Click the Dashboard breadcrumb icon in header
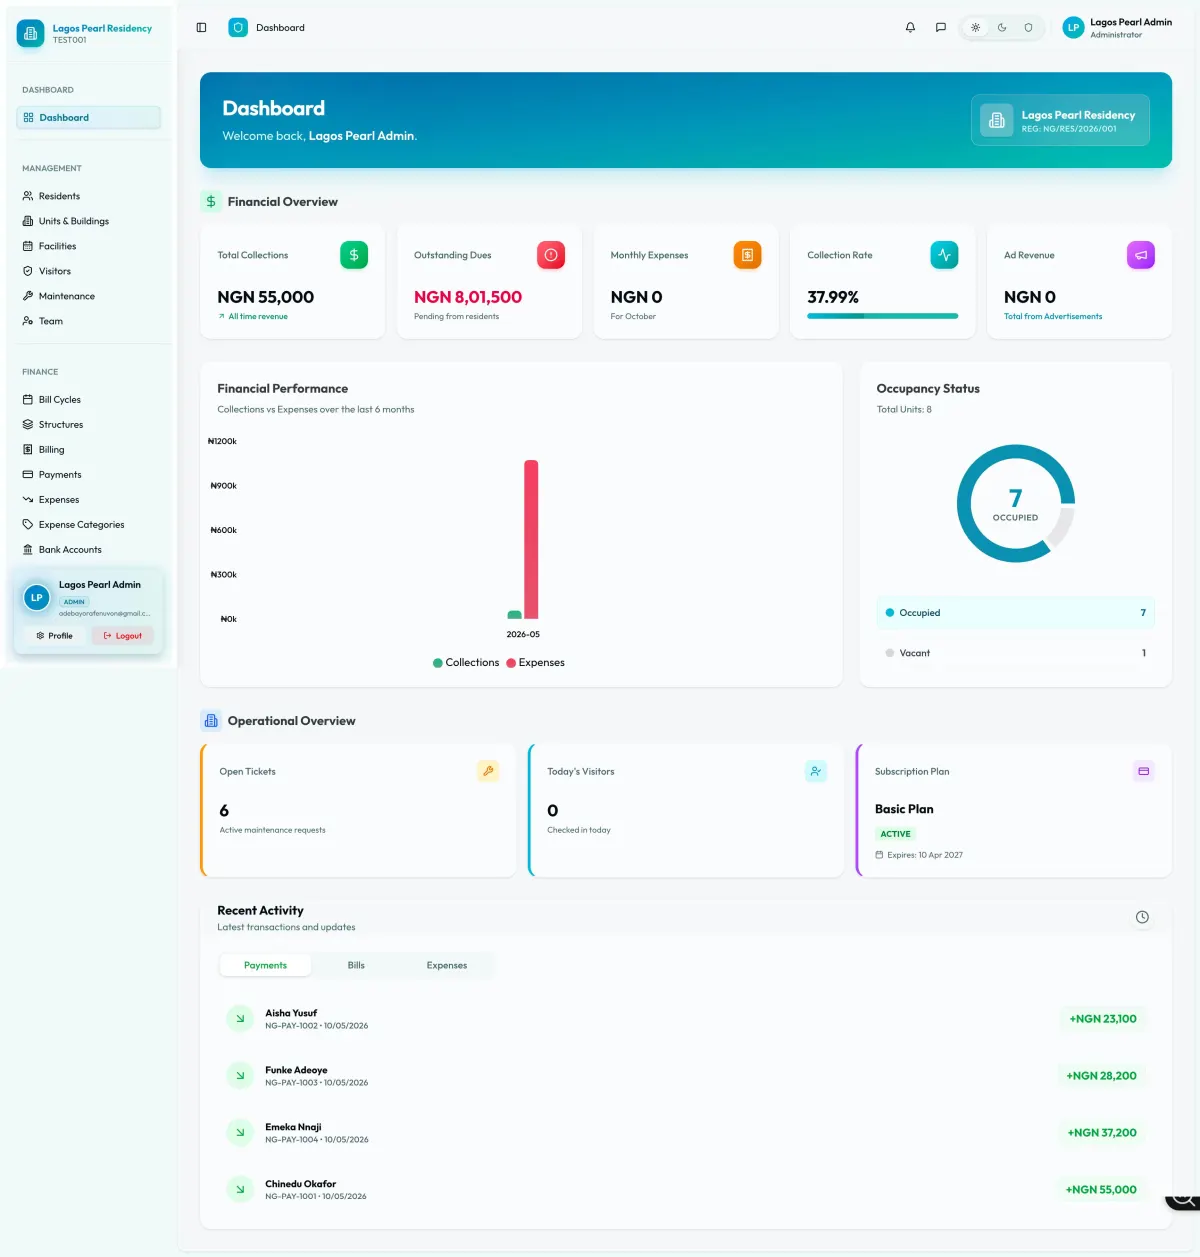The height and width of the screenshot is (1257, 1200). pos(238,28)
